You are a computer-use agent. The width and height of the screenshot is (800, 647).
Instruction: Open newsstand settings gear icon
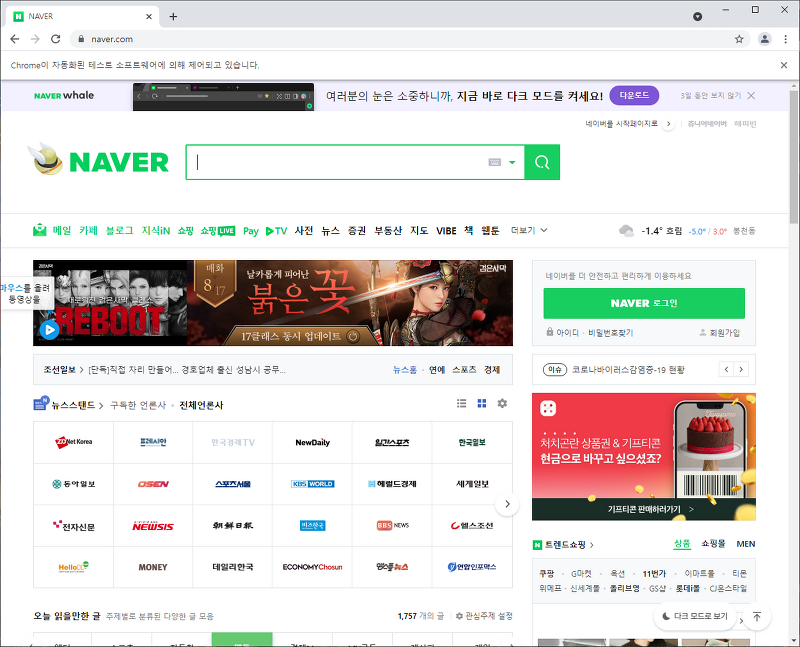click(x=502, y=403)
